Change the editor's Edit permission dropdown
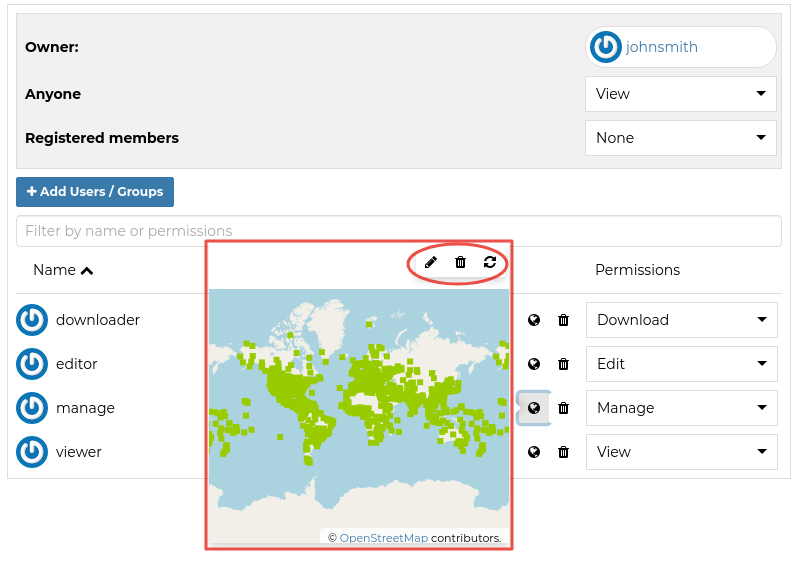 (x=681, y=364)
